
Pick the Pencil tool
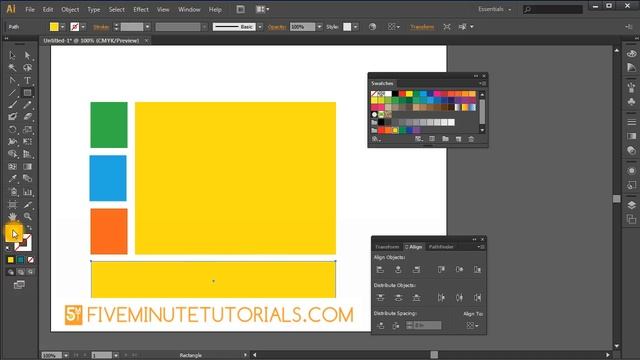pyautogui.click(x=27, y=105)
